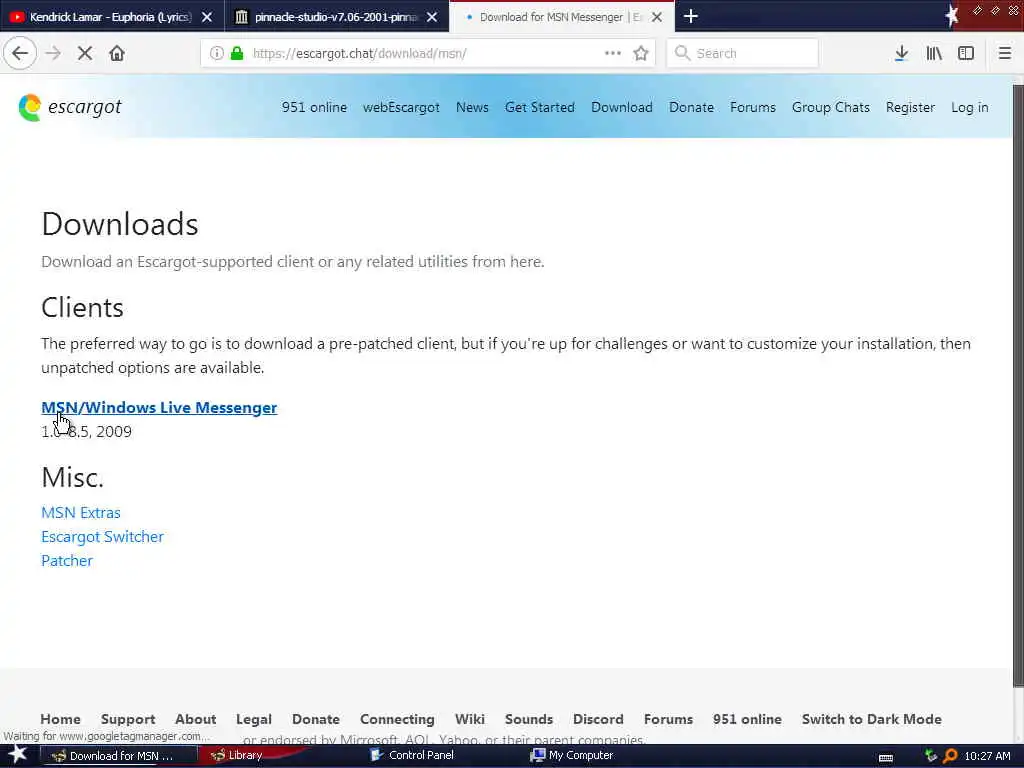Click Wiki in the footer
1024x768 pixels.
(x=470, y=719)
